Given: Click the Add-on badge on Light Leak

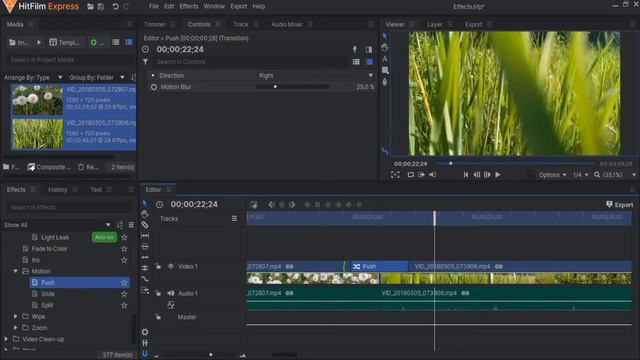Looking at the screenshot, I should point(104,237).
